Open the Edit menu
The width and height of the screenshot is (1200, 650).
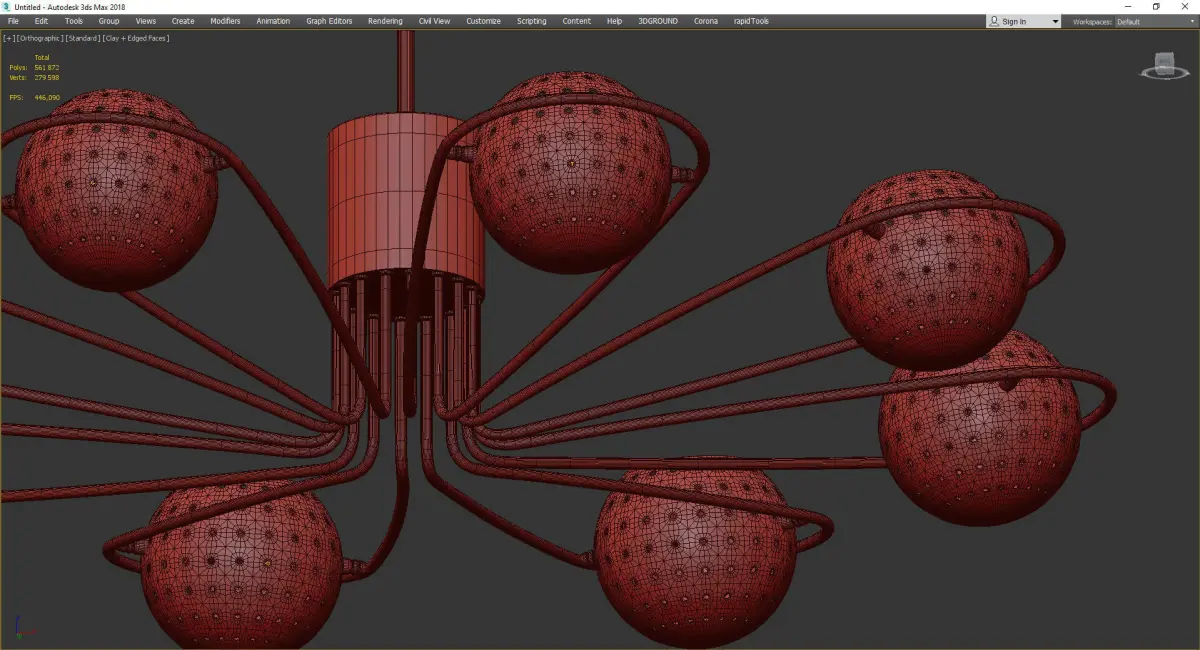click(x=41, y=21)
